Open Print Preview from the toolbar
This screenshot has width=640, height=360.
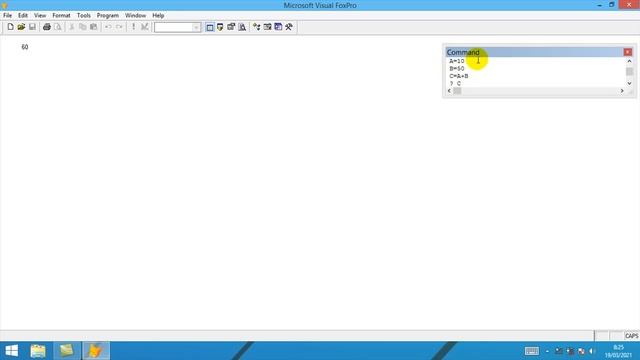(x=58, y=27)
